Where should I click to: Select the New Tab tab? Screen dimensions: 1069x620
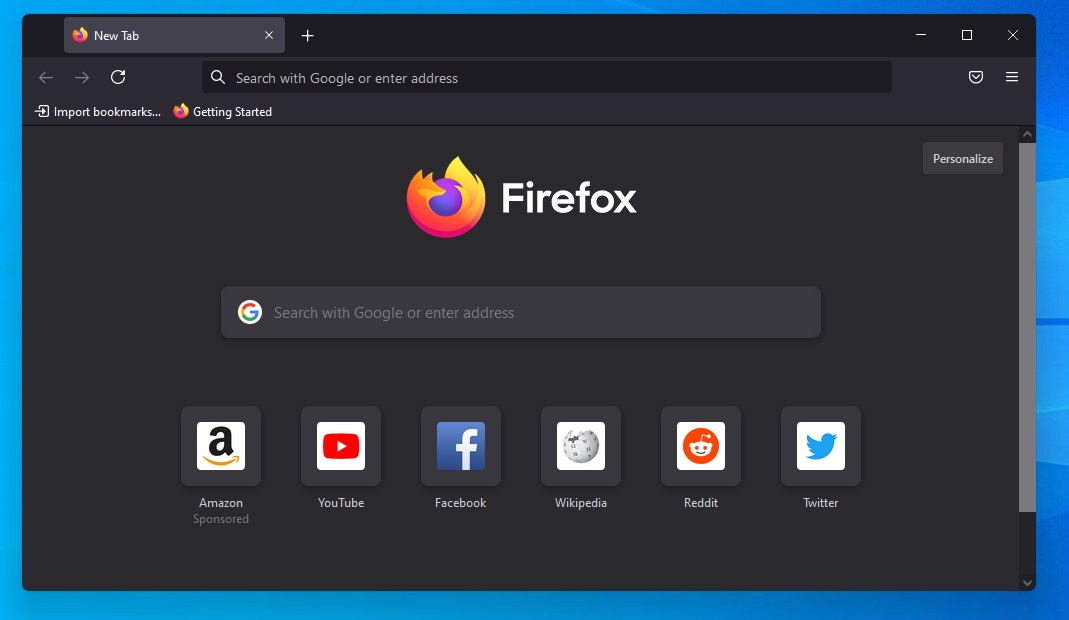pos(175,35)
